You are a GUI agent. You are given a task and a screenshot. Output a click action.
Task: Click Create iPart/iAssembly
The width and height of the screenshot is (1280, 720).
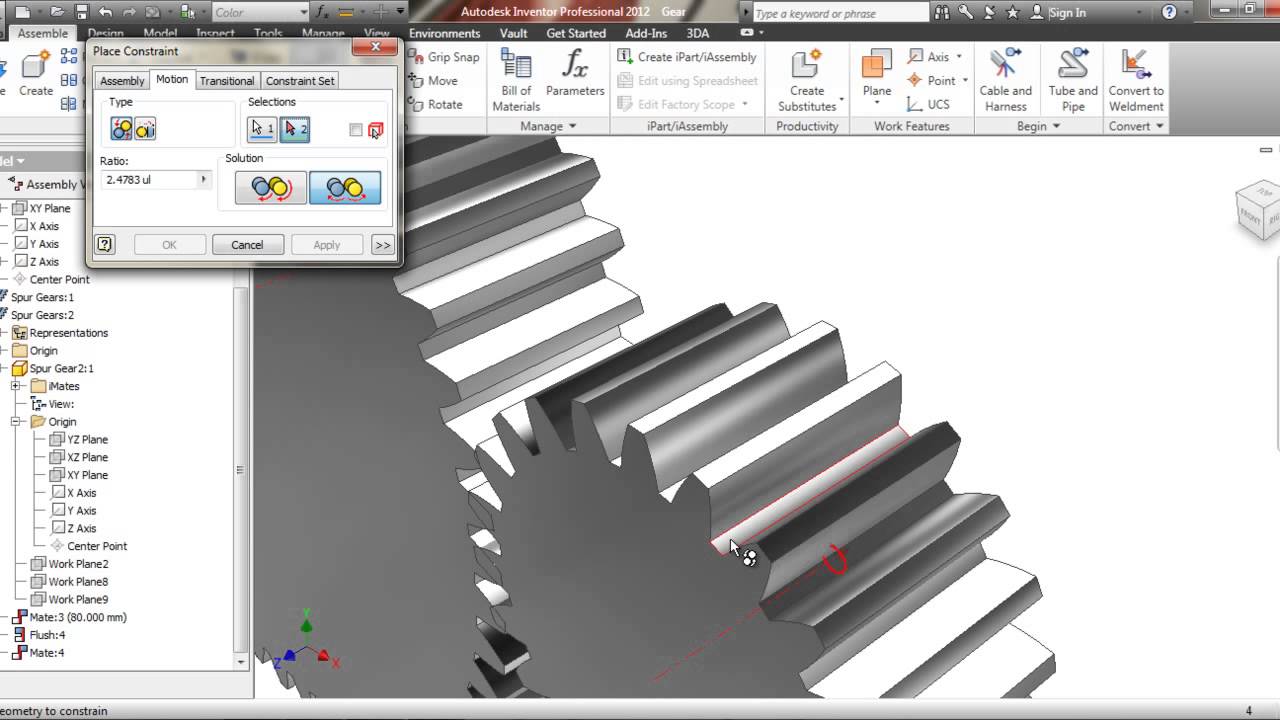[x=687, y=57]
